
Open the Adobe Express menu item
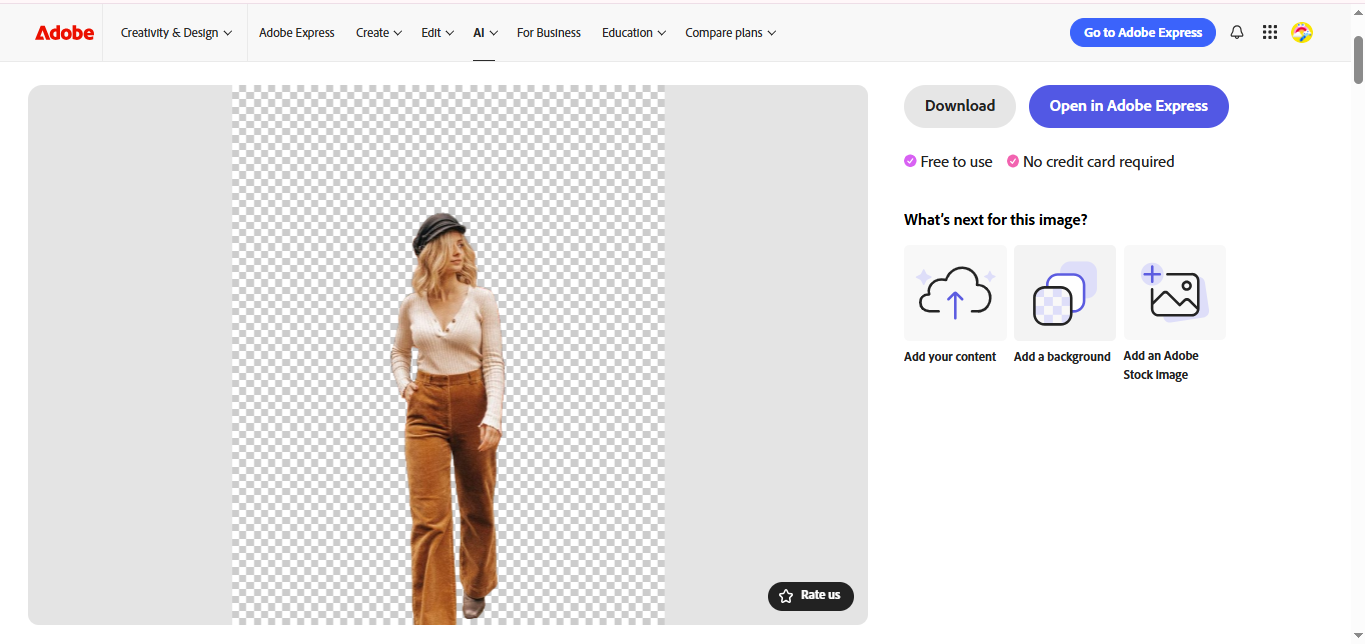[296, 32]
